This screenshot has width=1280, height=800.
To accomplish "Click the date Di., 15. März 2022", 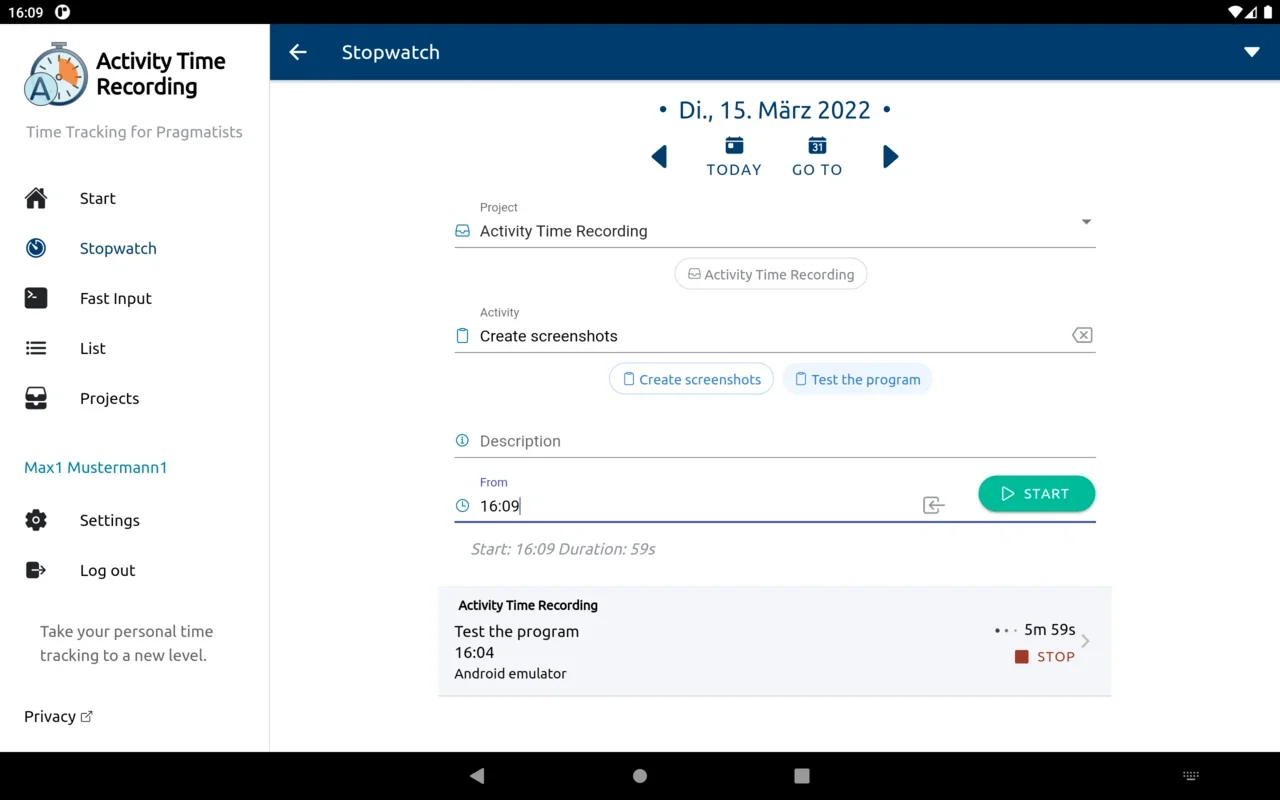I will point(774,110).
